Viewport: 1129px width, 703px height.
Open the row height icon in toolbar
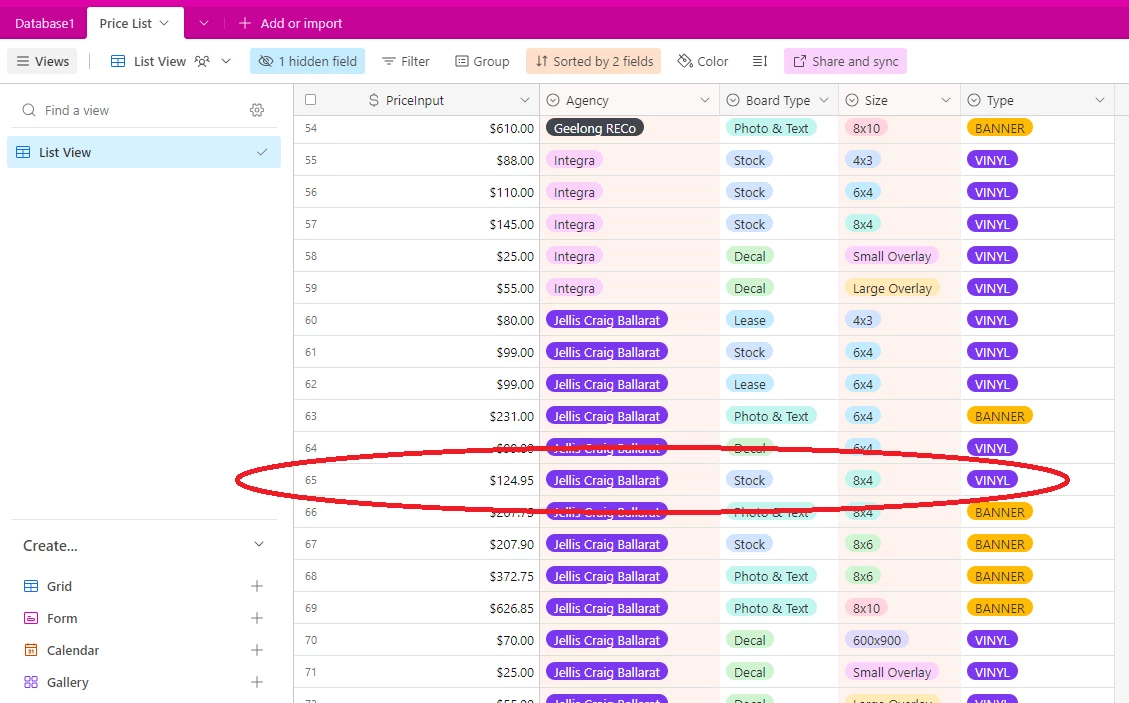point(760,61)
